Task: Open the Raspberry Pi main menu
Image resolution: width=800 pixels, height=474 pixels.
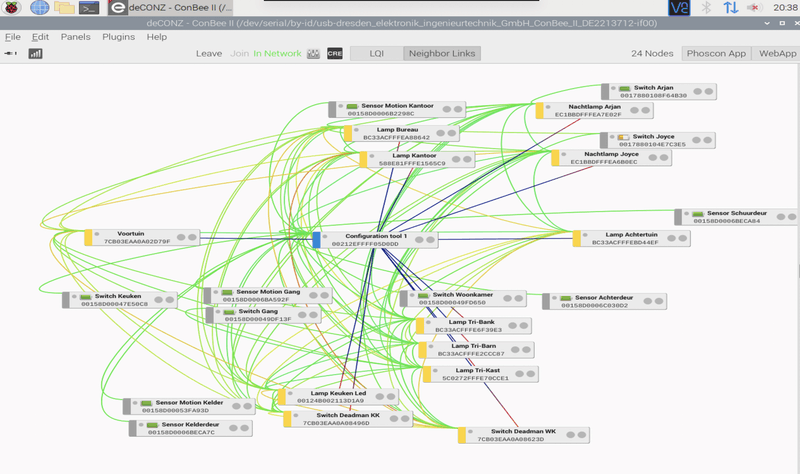Action: (x=12, y=7)
